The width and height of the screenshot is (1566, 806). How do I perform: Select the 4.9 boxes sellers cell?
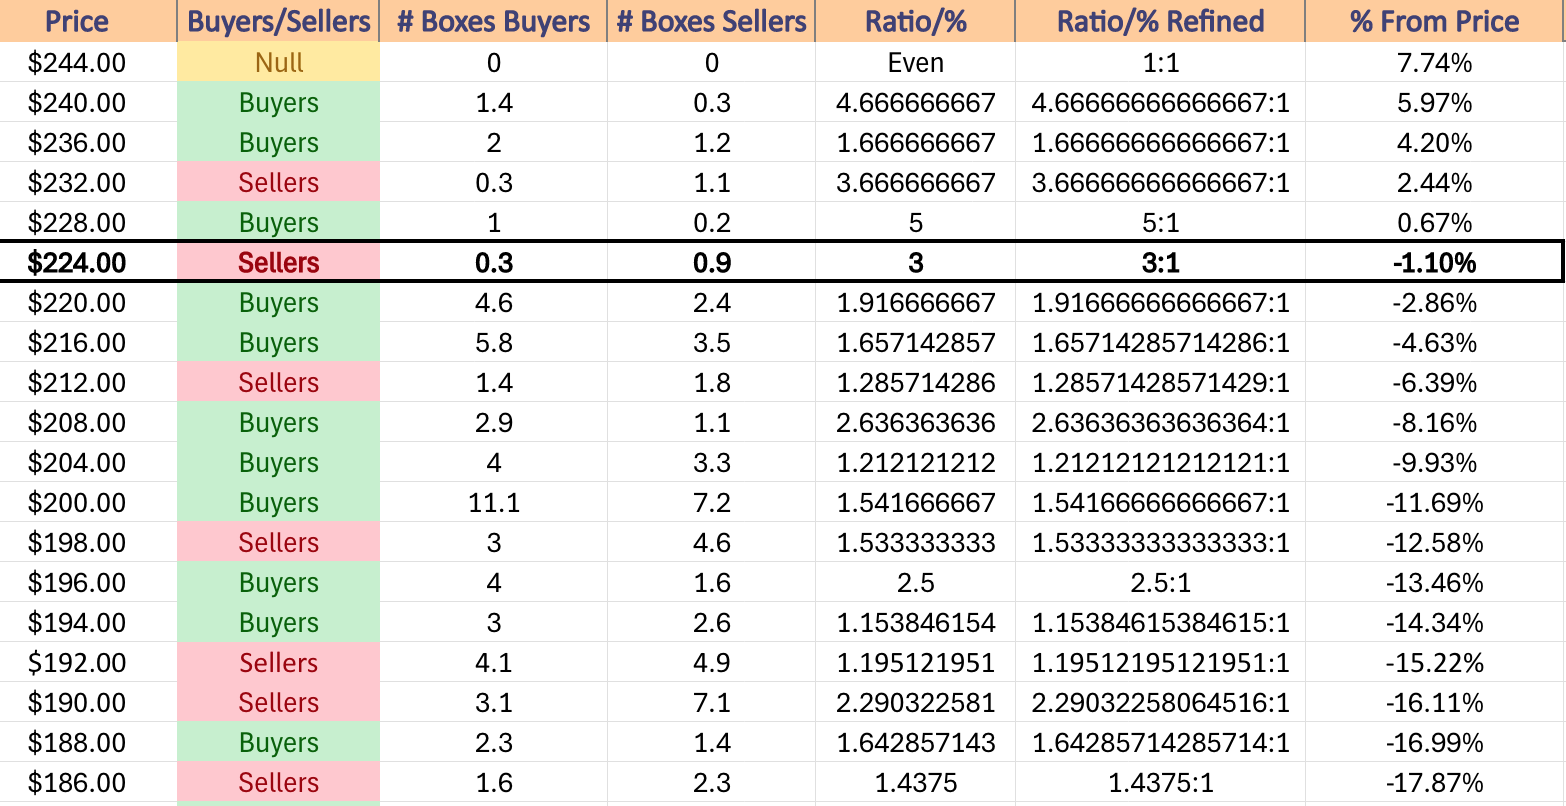tap(711, 663)
